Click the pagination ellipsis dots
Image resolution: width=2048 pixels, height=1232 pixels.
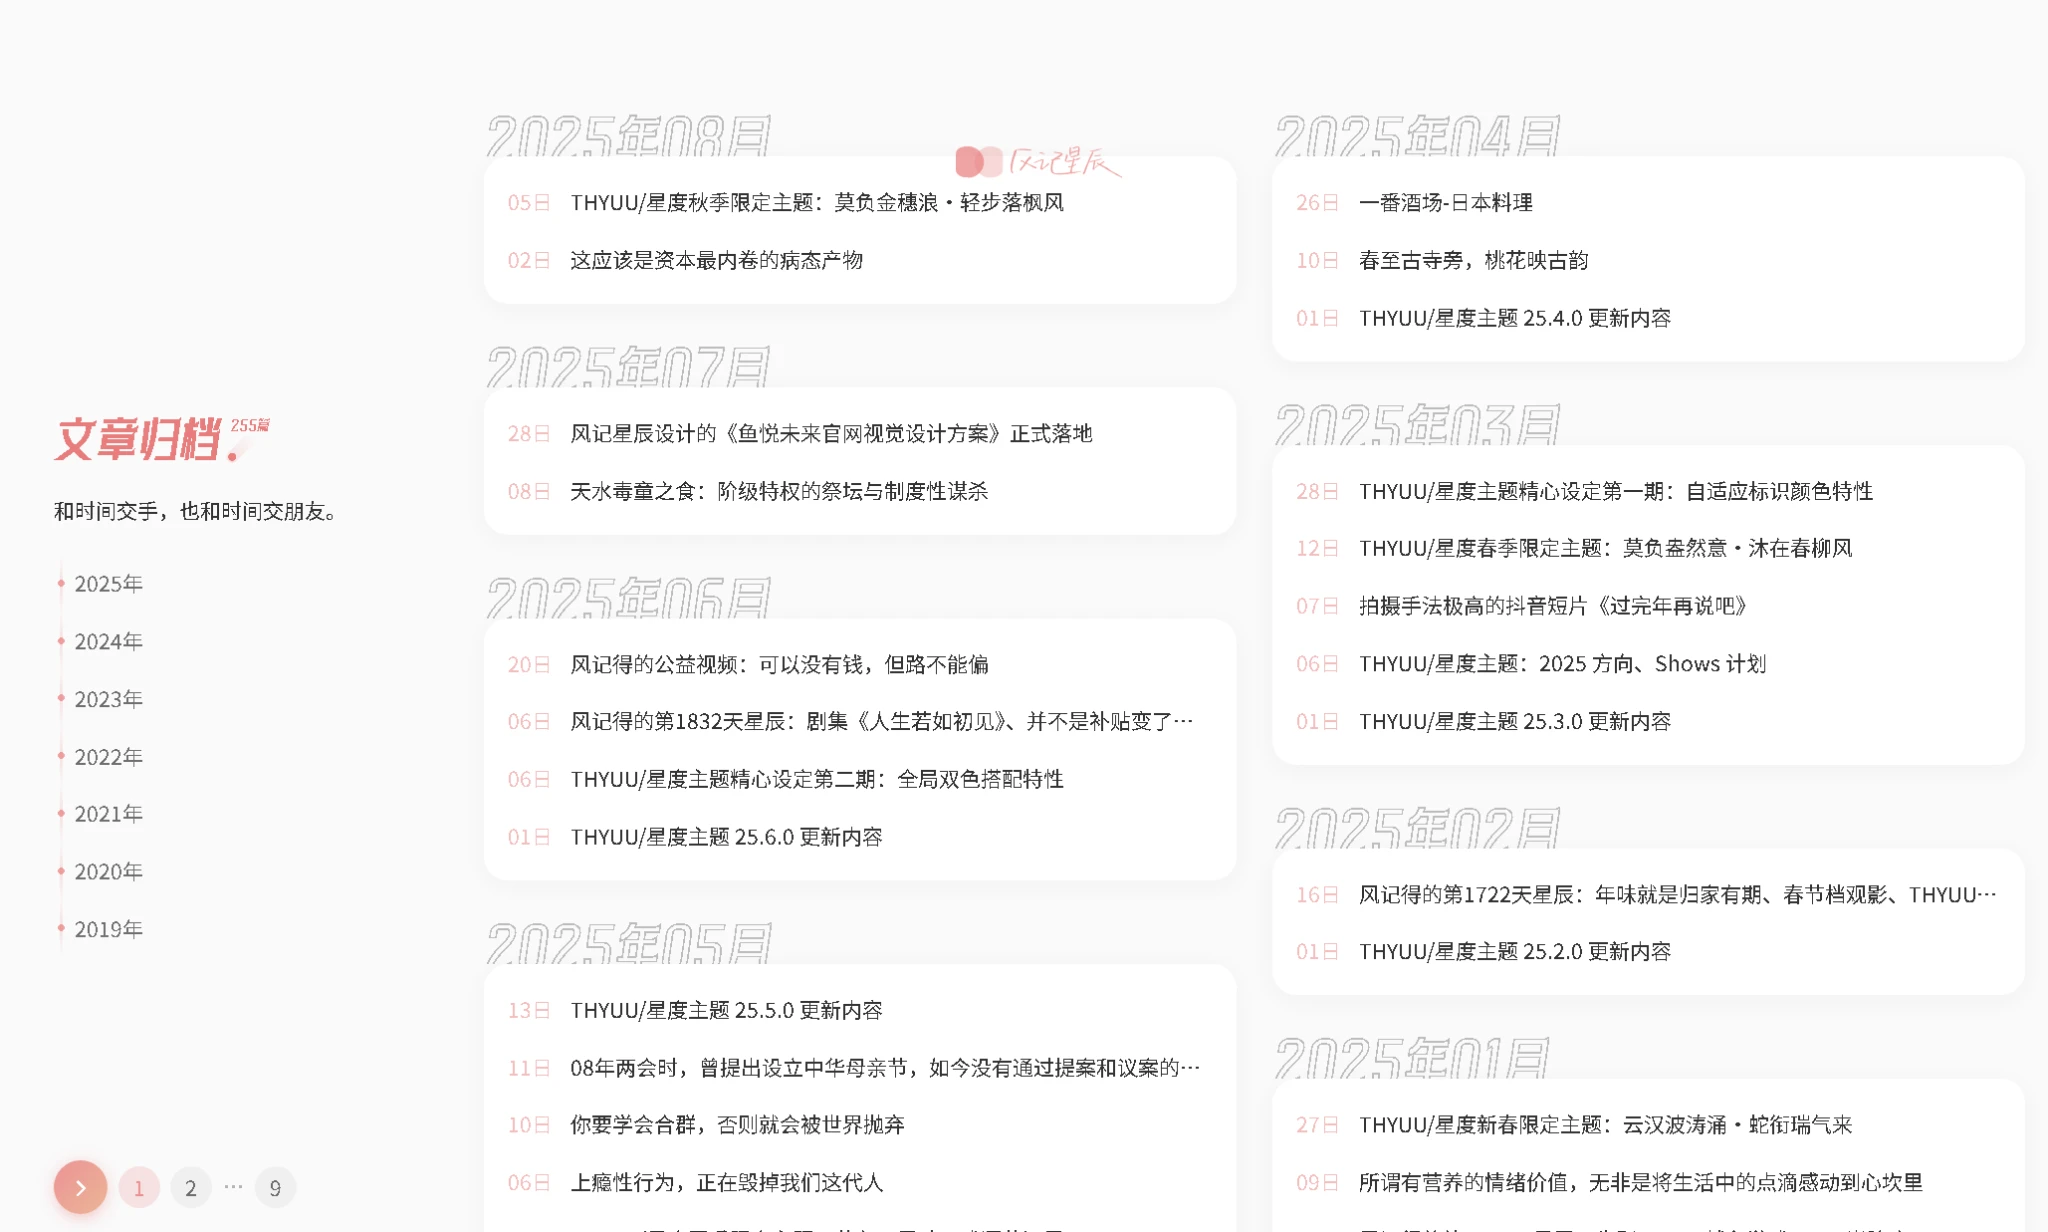pyautogui.click(x=233, y=1187)
